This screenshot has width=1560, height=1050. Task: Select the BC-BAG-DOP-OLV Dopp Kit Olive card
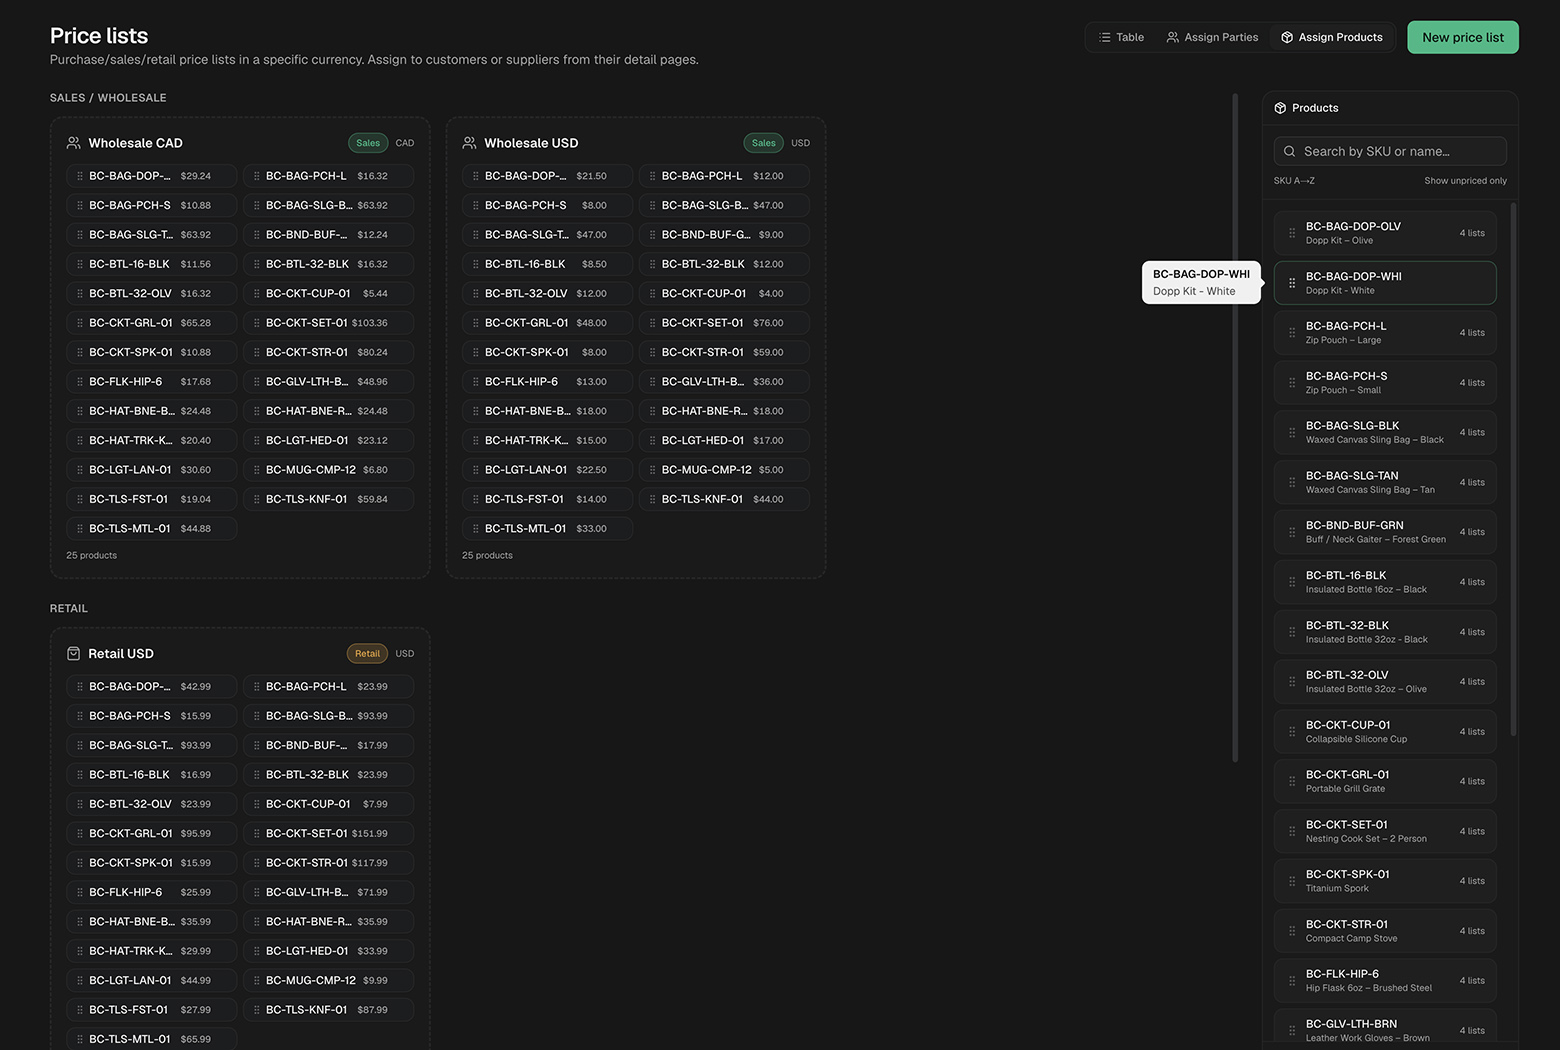[1385, 233]
